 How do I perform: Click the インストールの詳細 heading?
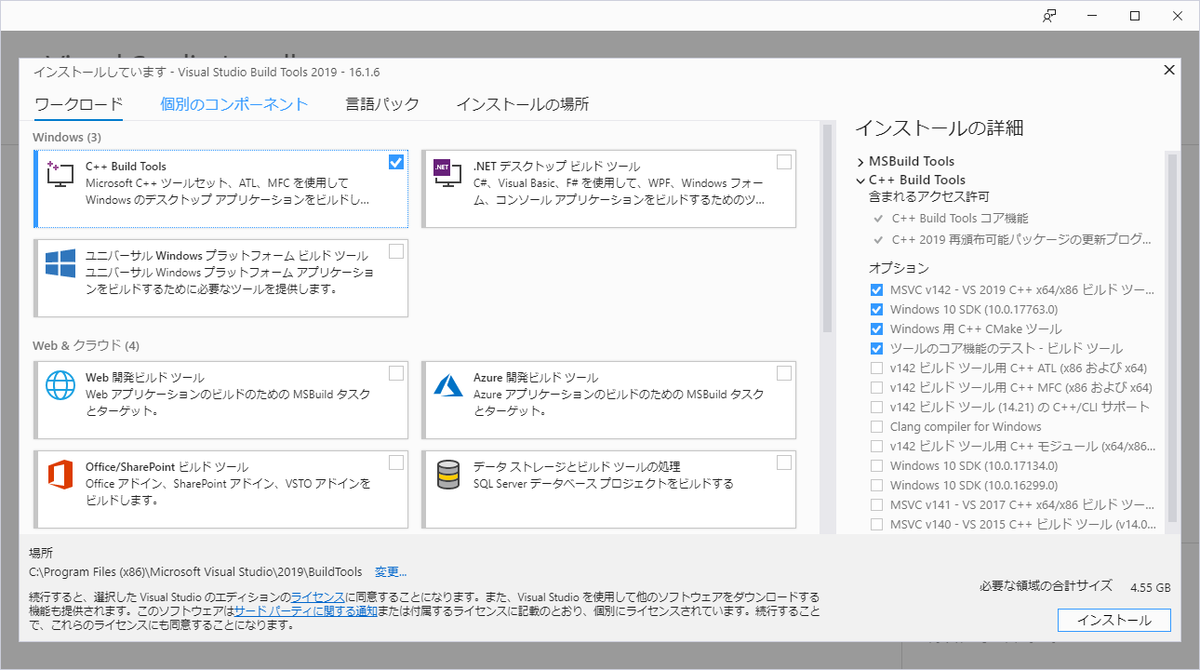(939, 128)
